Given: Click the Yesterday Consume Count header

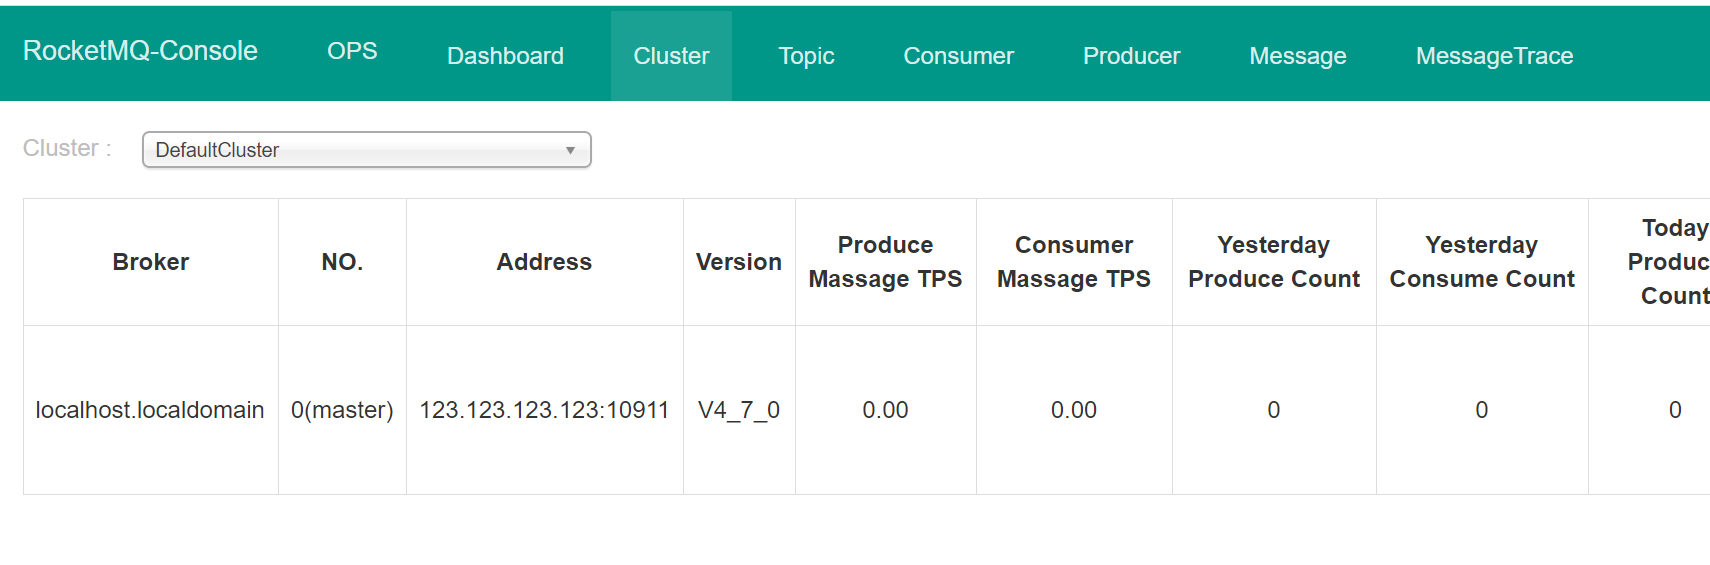Looking at the screenshot, I should (1482, 262).
